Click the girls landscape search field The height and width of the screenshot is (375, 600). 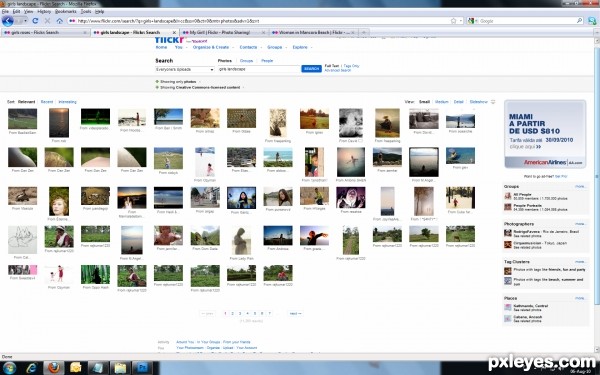(x=259, y=69)
